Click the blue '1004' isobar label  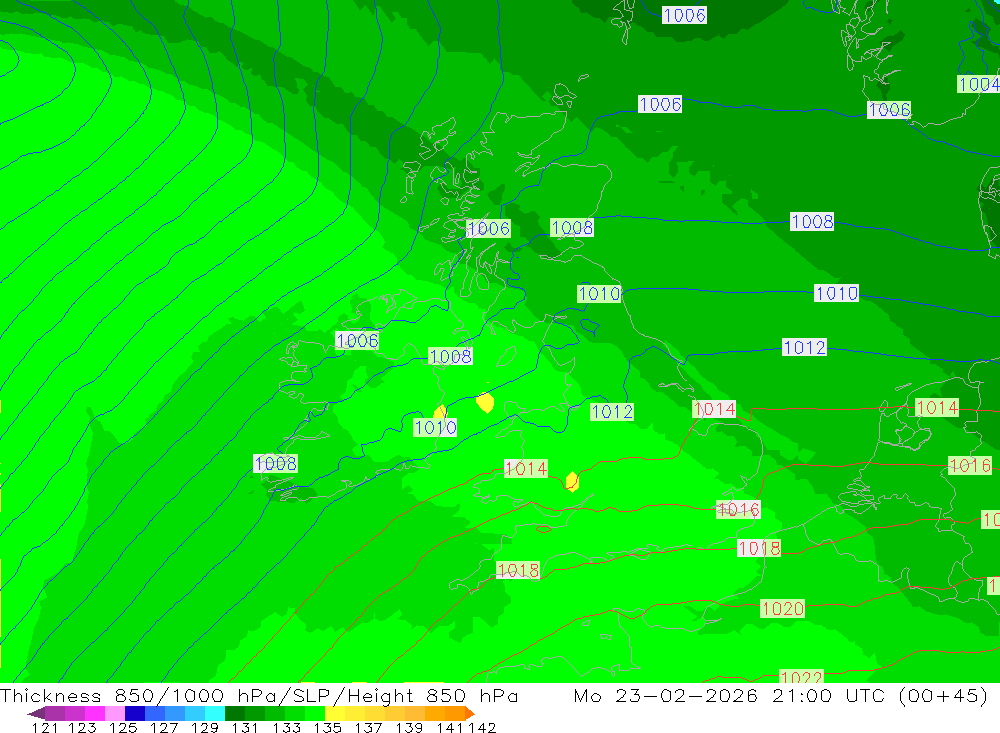click(979, 84)
